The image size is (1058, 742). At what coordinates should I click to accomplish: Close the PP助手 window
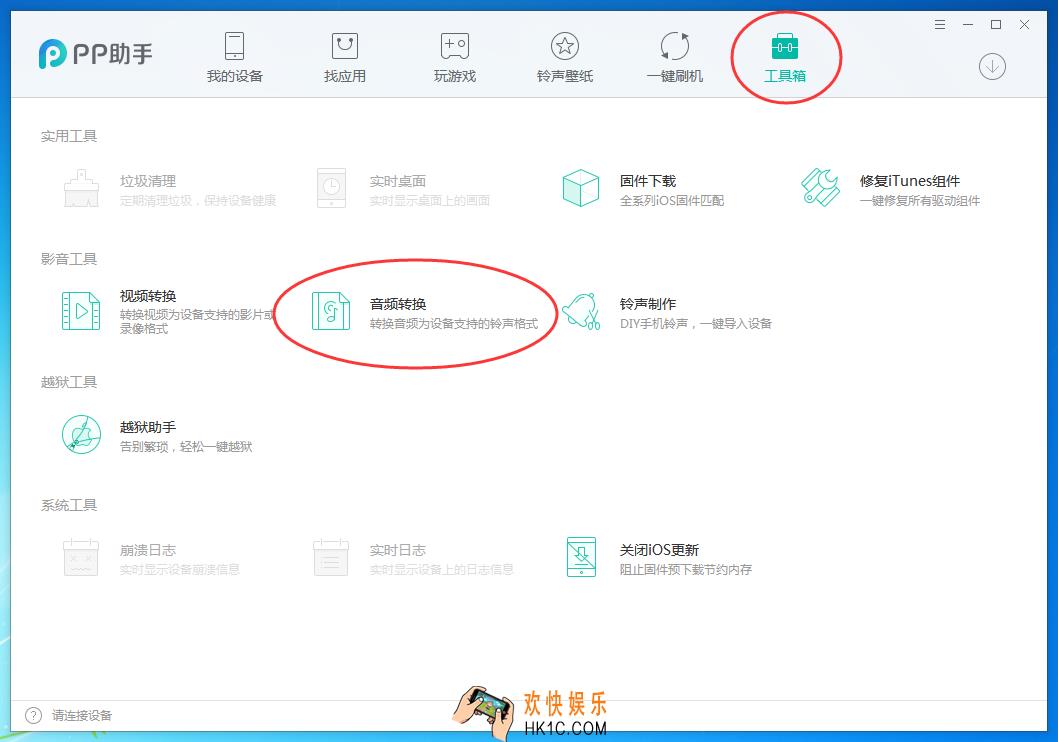(1024, 24)
